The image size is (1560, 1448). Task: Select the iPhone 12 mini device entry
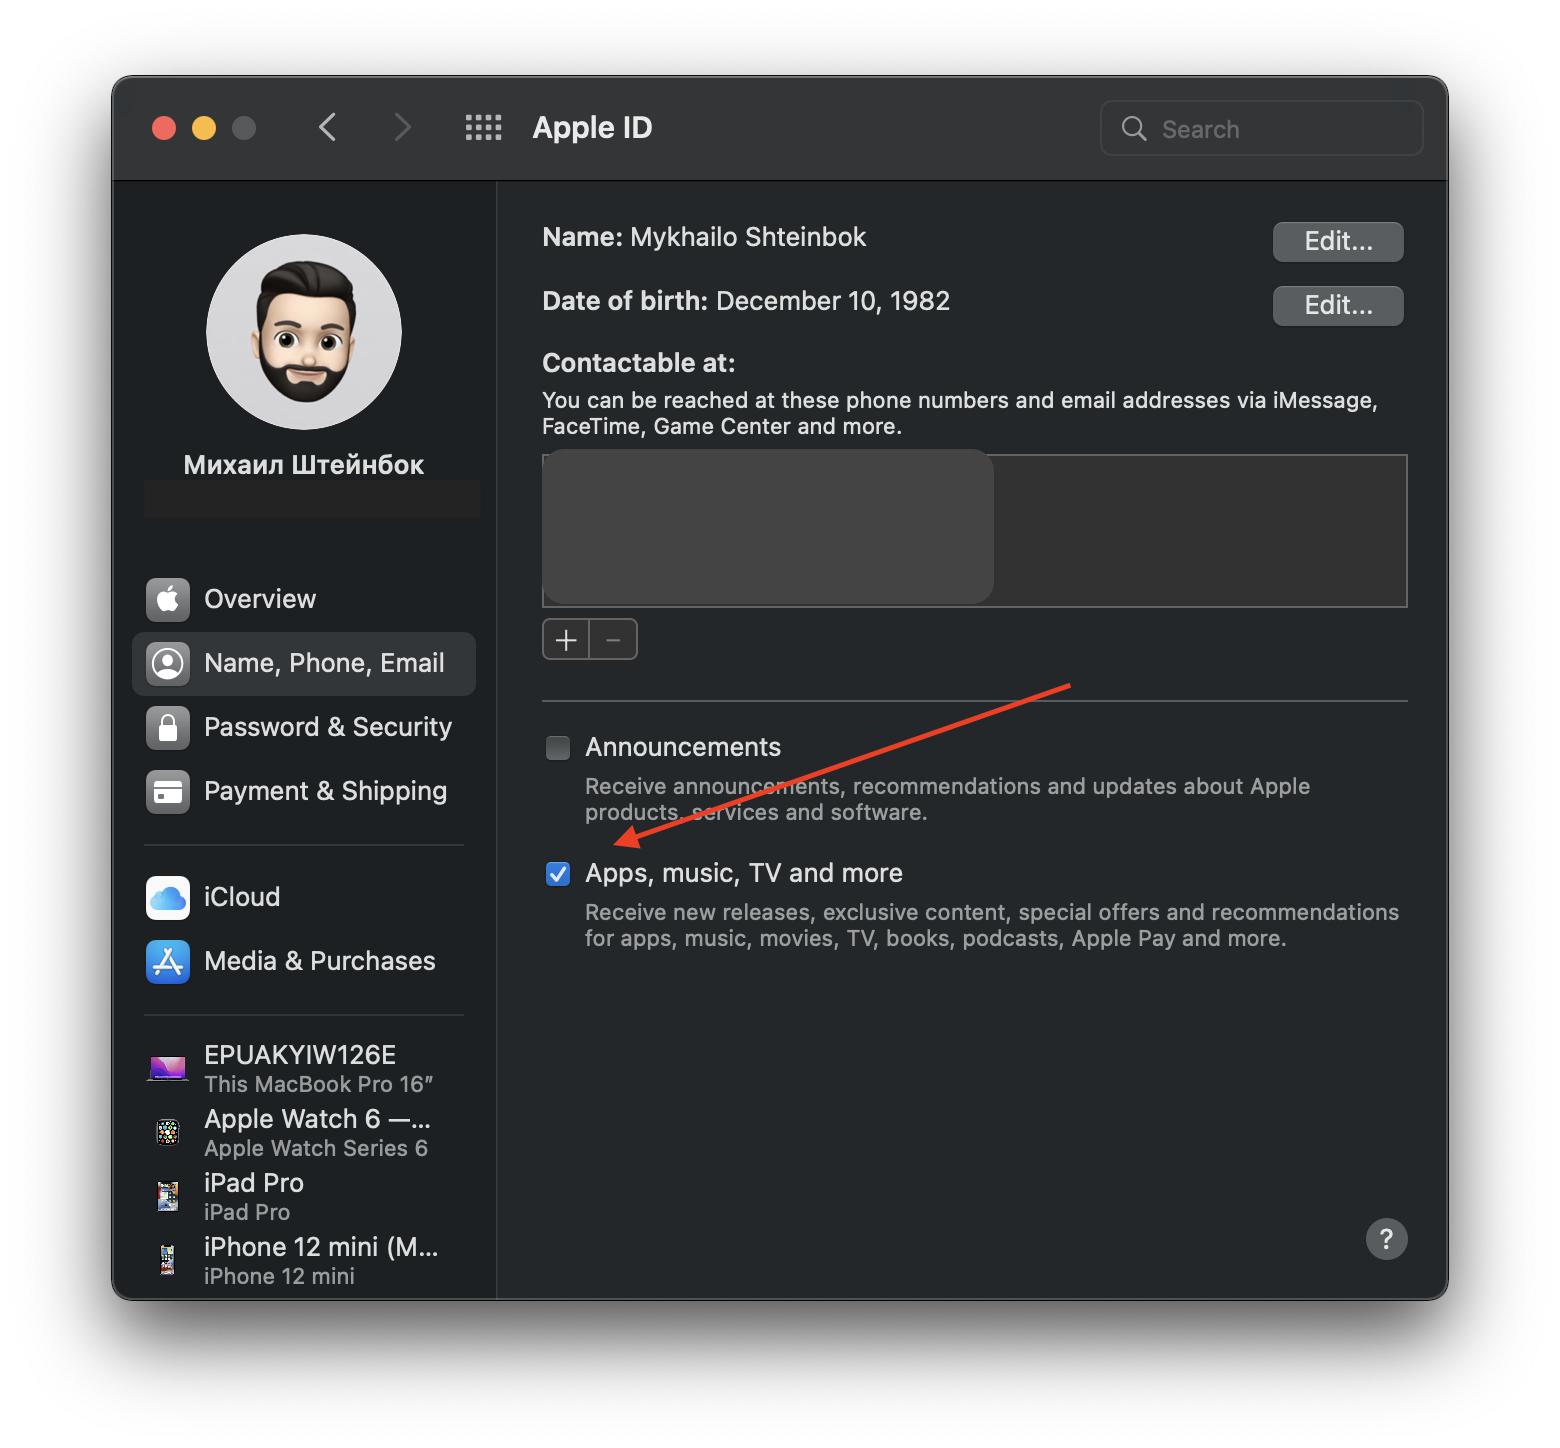(x=304, y=1260)
